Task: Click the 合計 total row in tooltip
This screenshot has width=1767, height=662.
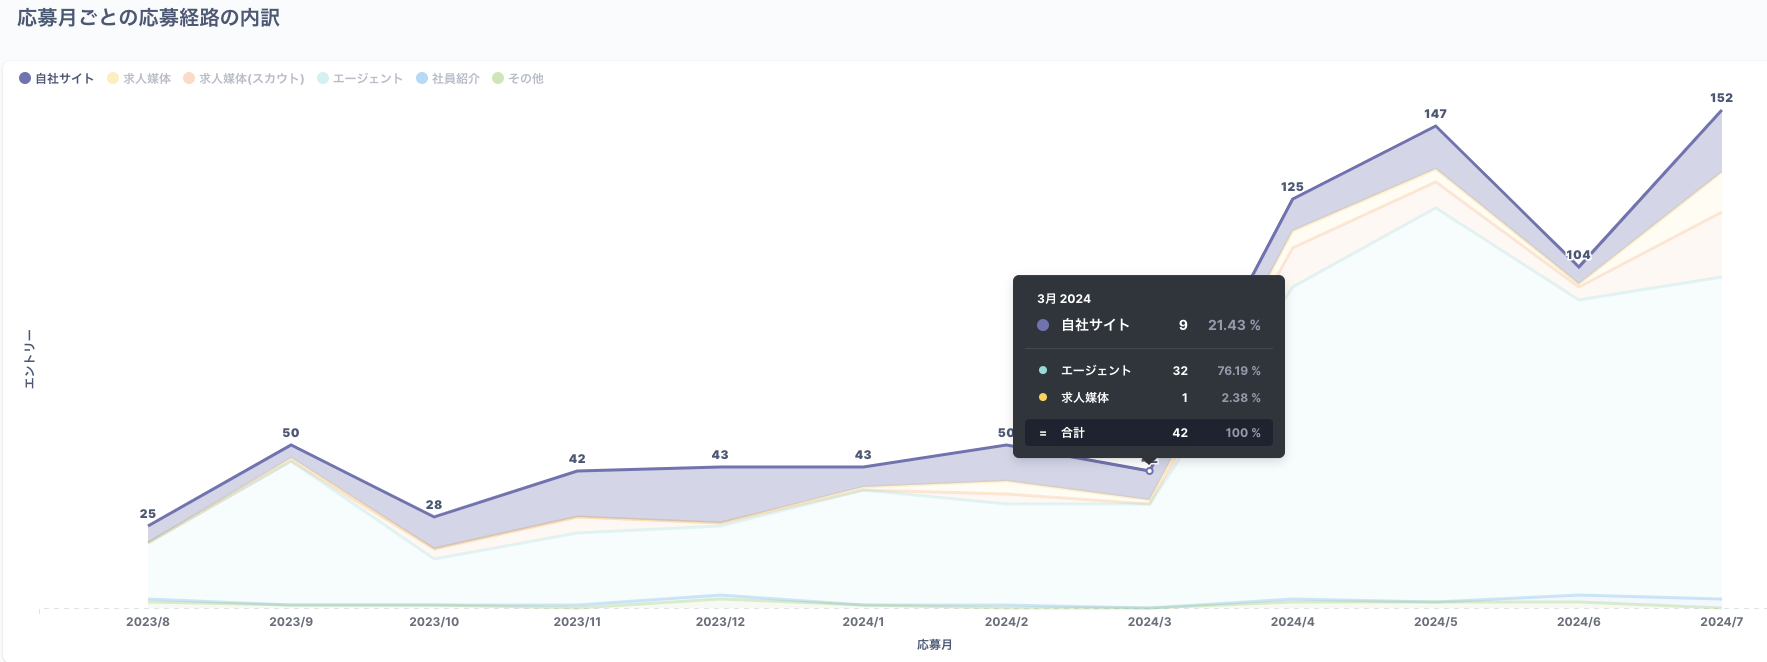Action: click(1148, 433)
